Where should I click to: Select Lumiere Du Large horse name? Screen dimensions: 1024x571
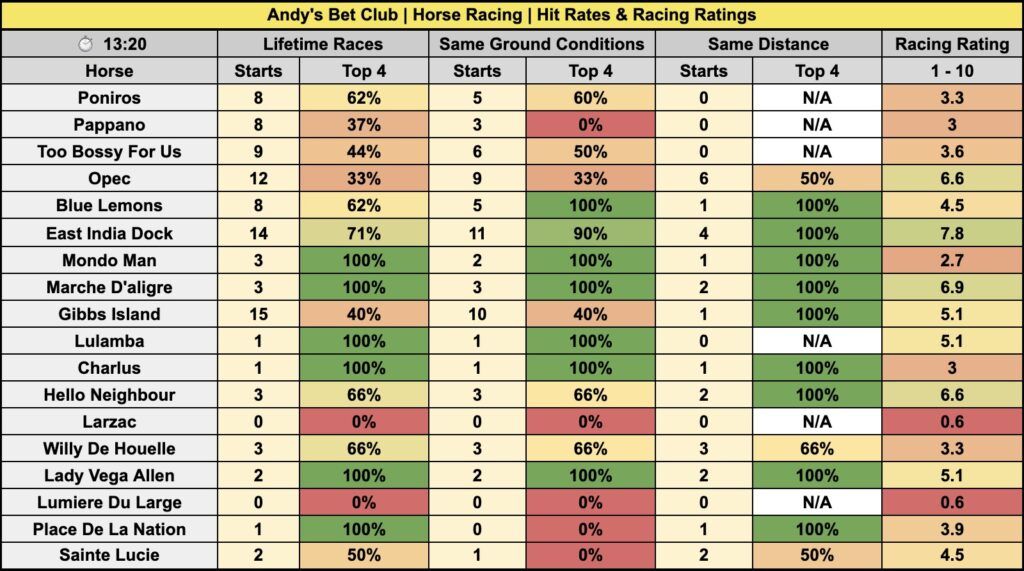click(x=109, y=502)
